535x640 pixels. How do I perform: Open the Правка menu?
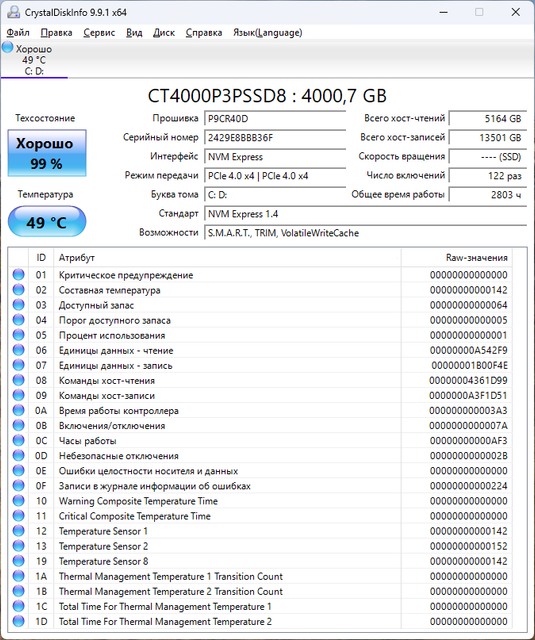tap(56, 33)
